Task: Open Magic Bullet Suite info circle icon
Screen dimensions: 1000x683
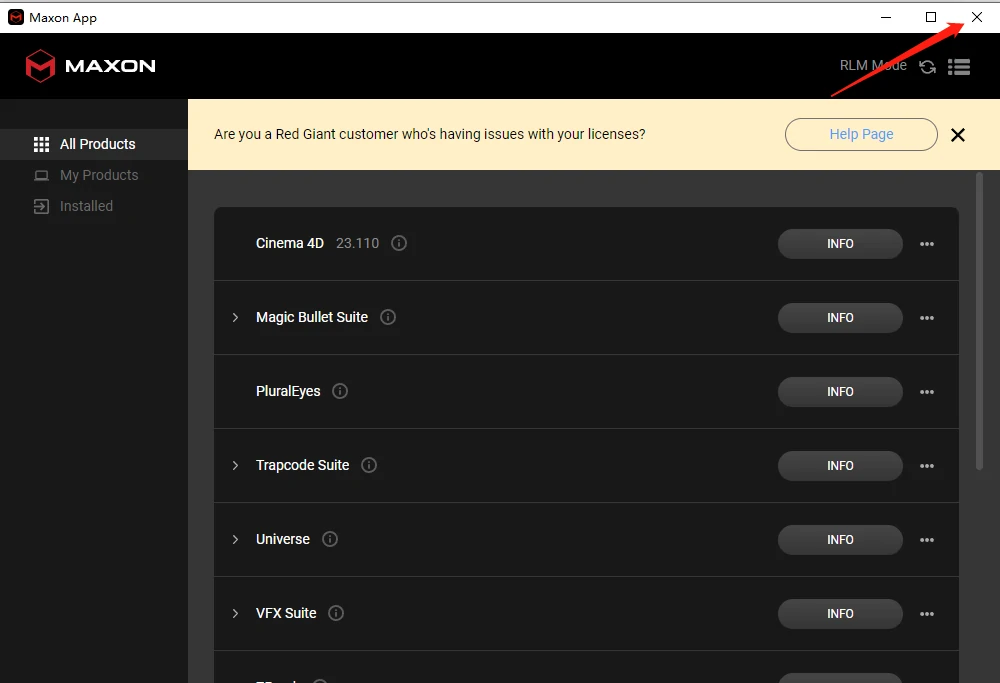Action: (x=388, y=317)
